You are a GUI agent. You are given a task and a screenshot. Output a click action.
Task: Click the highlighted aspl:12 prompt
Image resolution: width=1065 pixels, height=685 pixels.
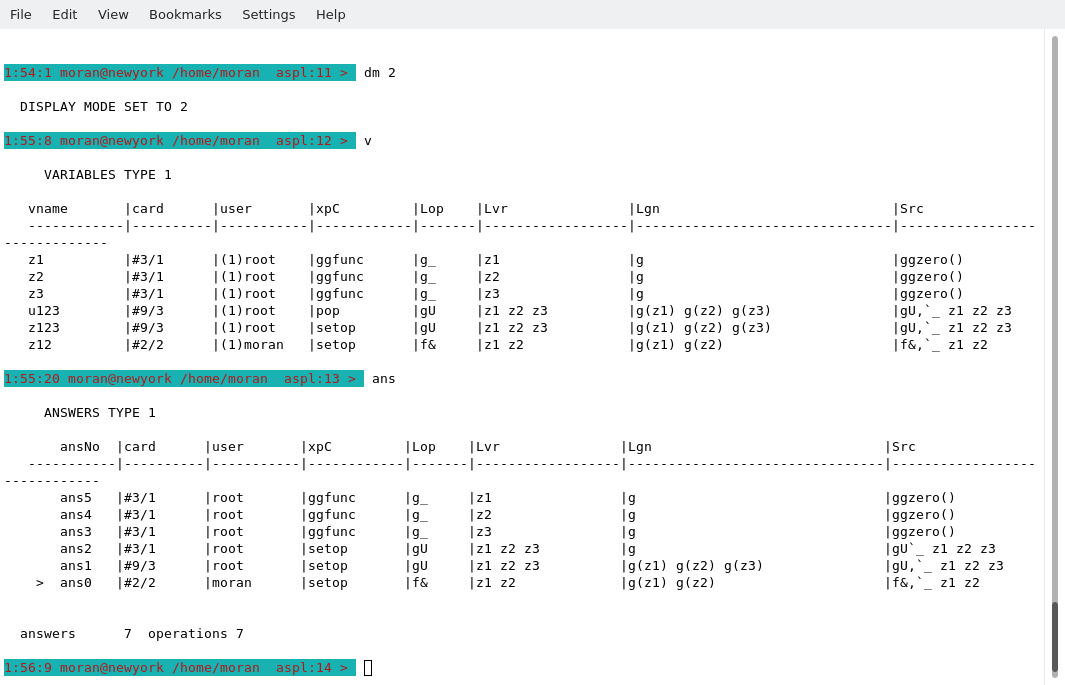pos(179,141)
